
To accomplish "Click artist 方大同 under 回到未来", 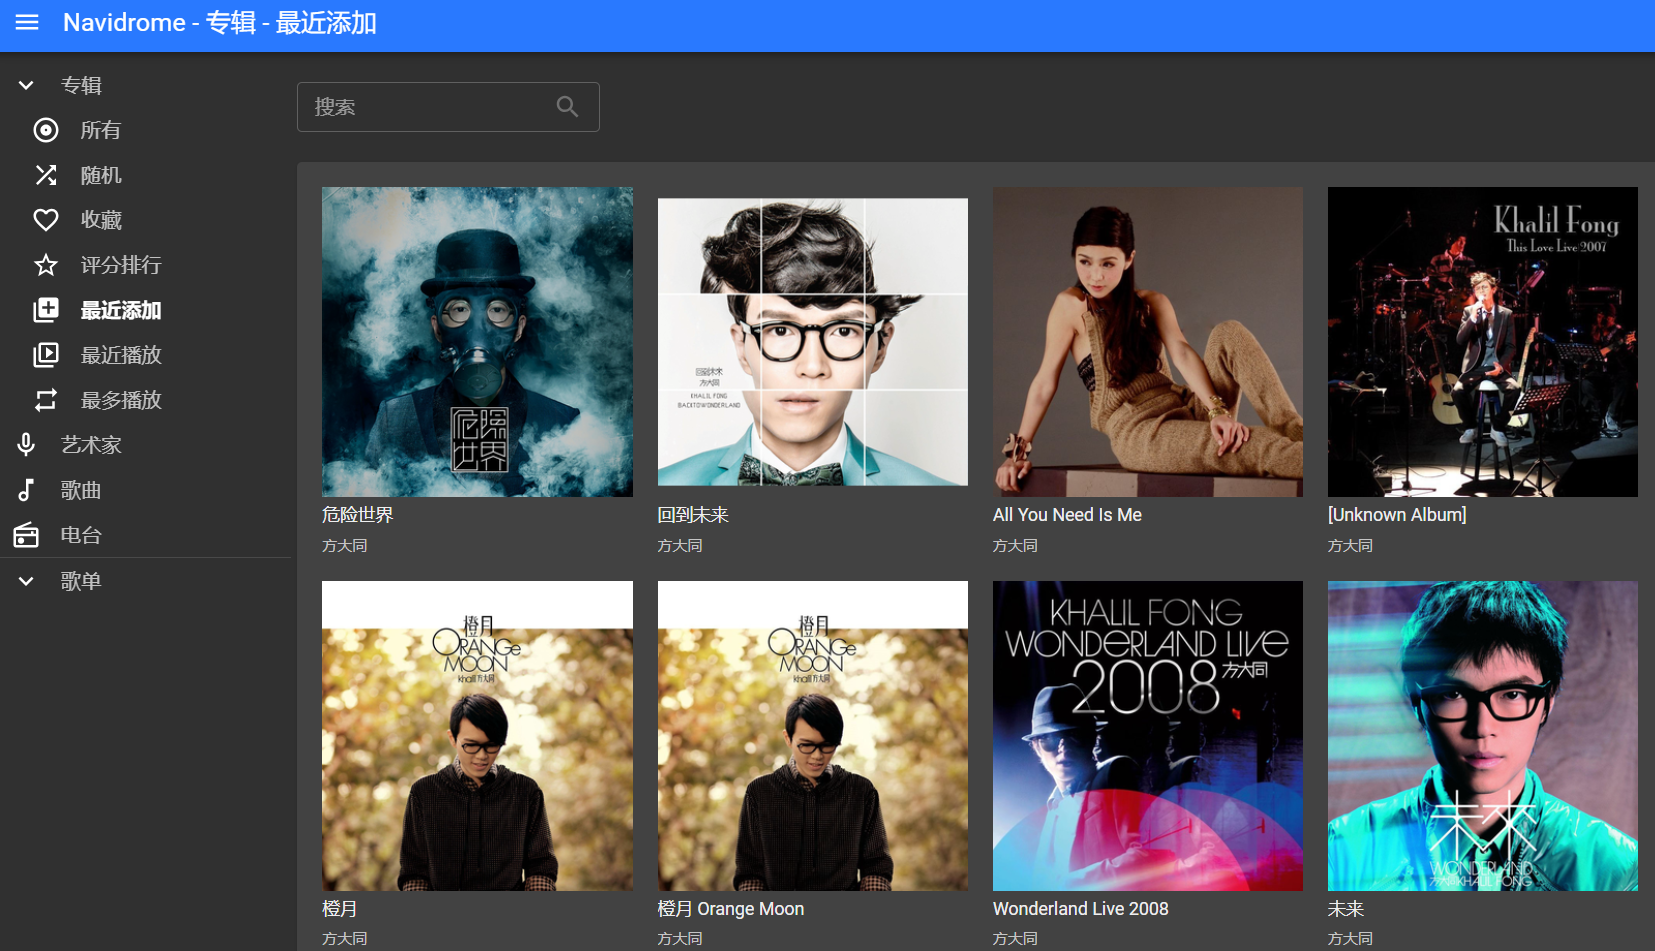I will [680, 546].
